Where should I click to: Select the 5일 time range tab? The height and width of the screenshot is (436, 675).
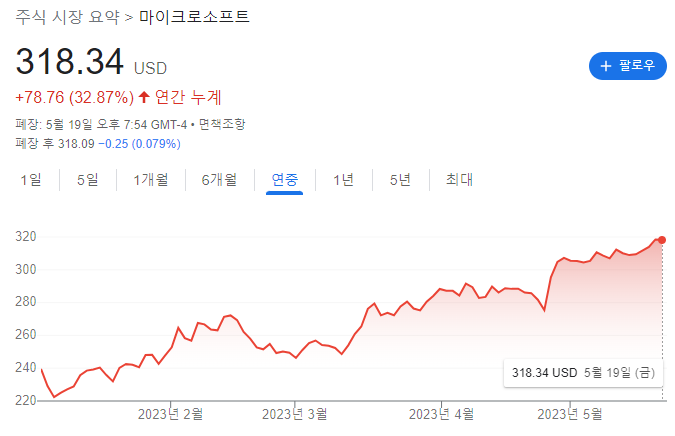pyautogui.click(x=88, y=179)
